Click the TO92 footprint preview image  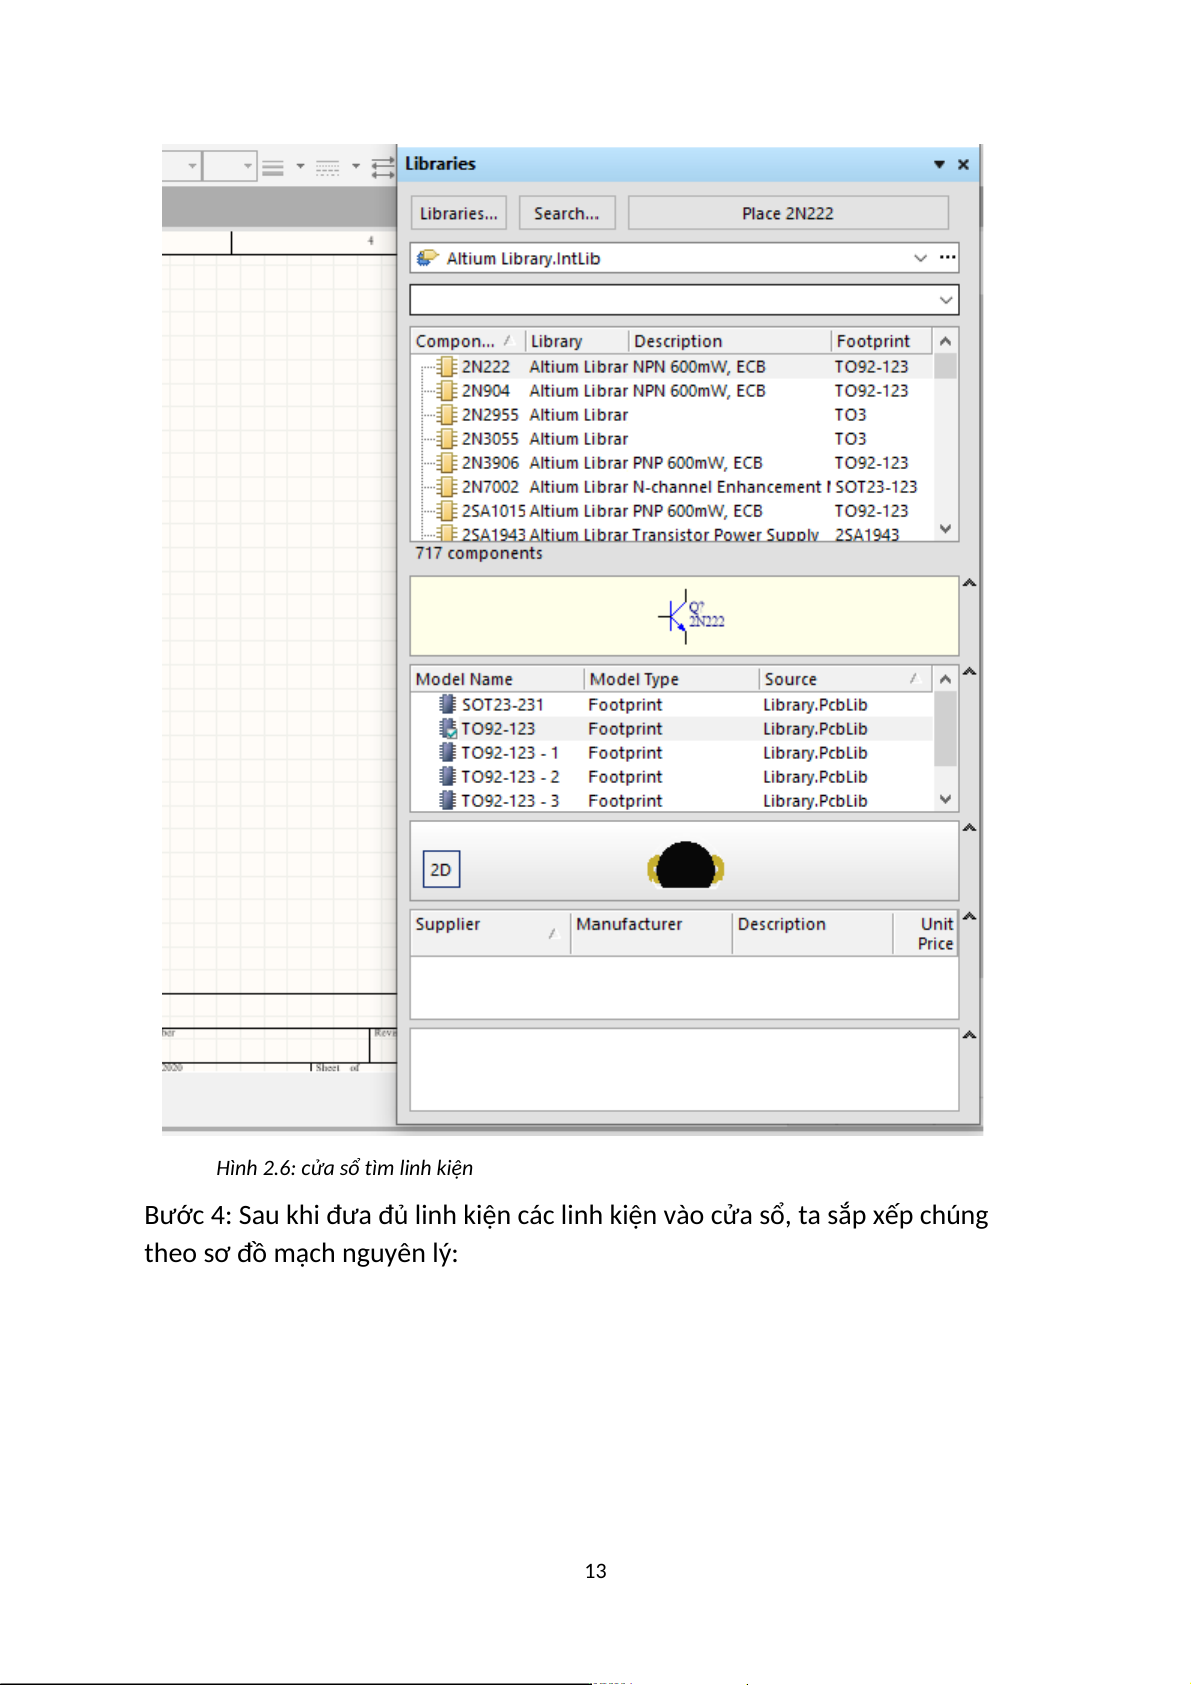click(x=686, y=866)
